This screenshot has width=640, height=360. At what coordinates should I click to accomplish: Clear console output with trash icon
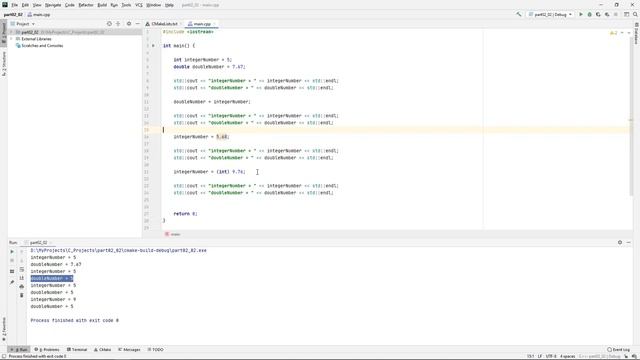pyautogui.click(x=22, y=295)
